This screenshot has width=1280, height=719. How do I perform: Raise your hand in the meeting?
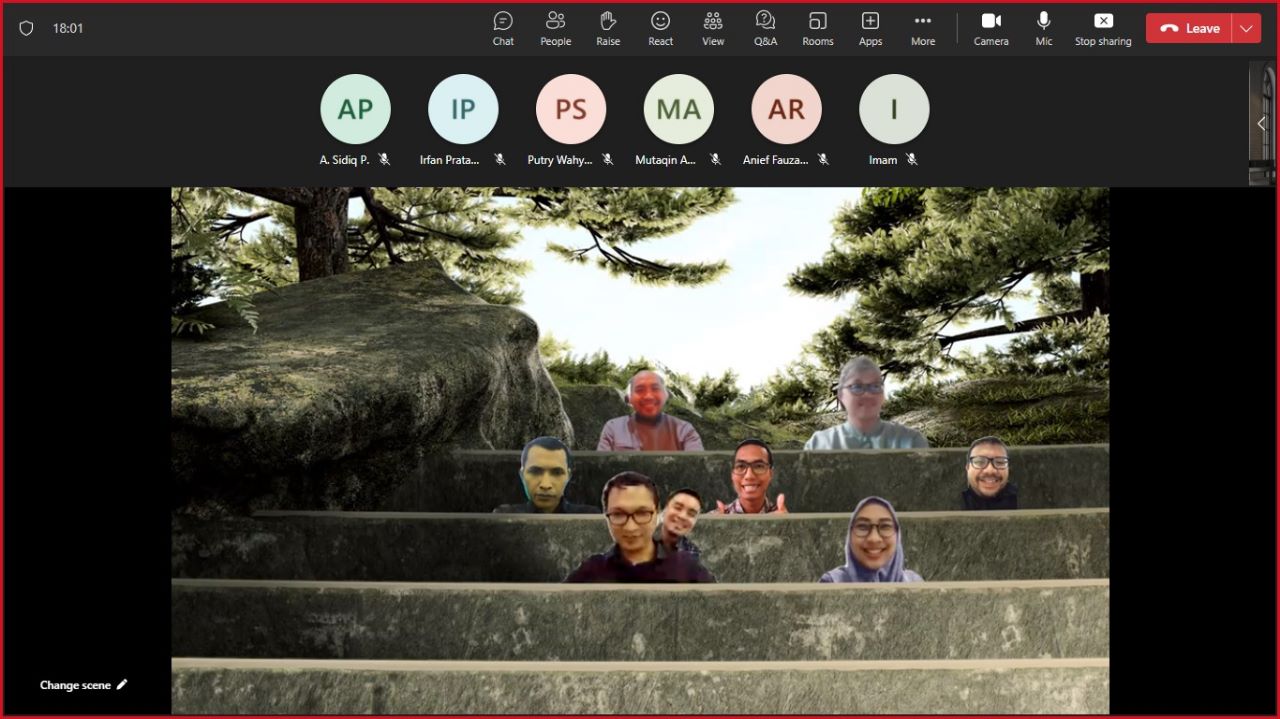point(608,28)
